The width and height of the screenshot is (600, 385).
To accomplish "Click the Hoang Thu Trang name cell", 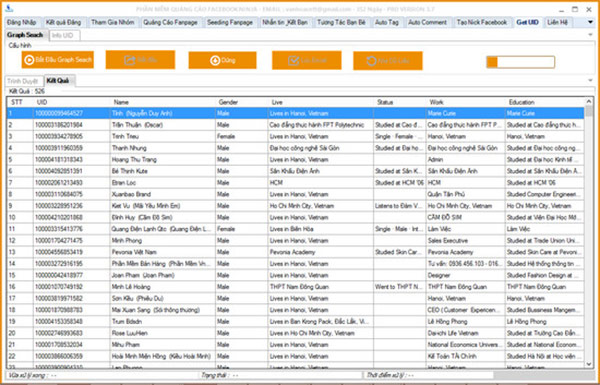I will (163, 159).
